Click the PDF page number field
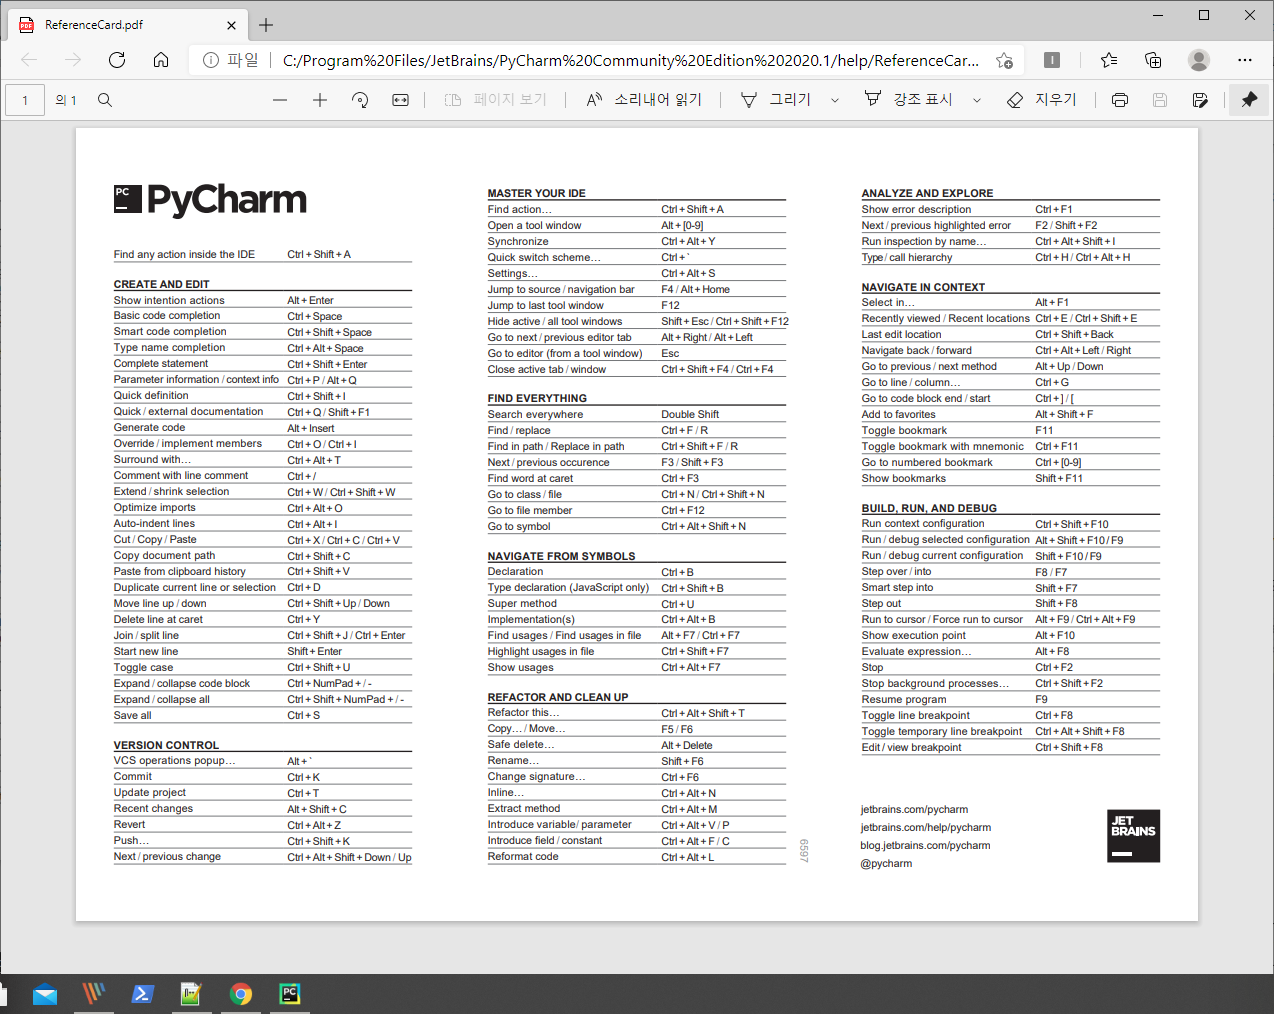 [x=25, y=100]
